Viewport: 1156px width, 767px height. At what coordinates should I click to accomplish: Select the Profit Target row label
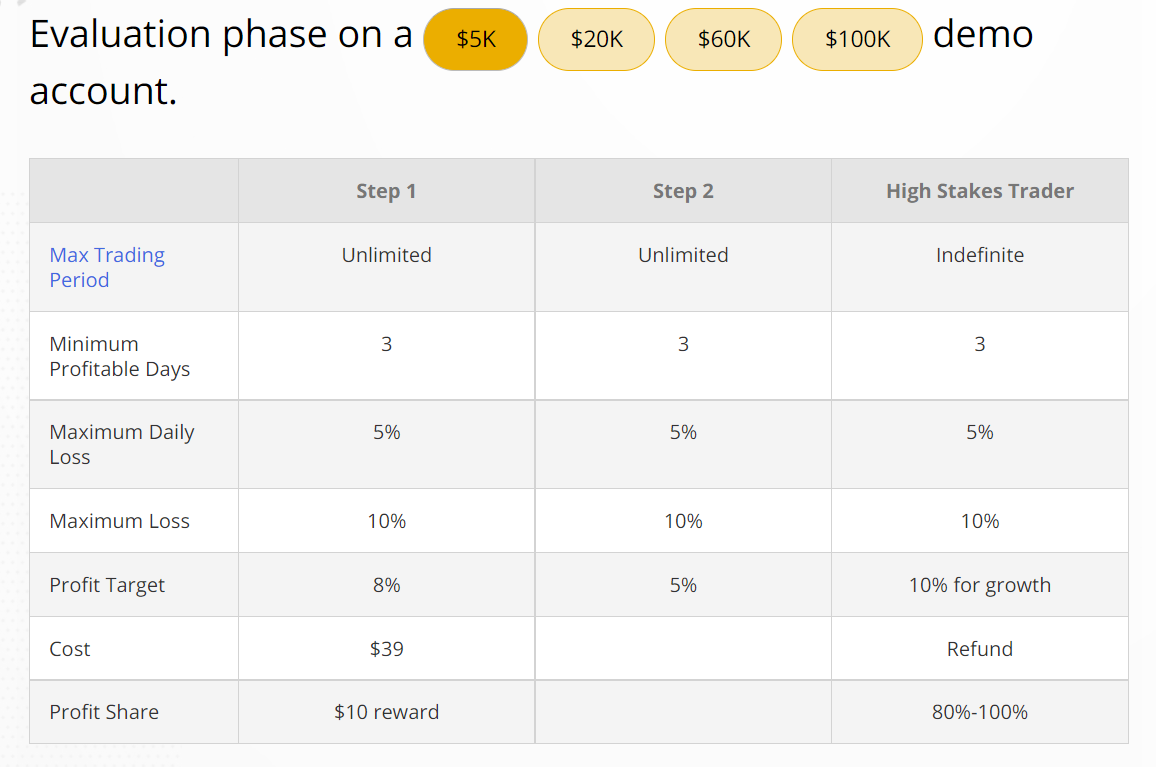[x=107, y=585]
